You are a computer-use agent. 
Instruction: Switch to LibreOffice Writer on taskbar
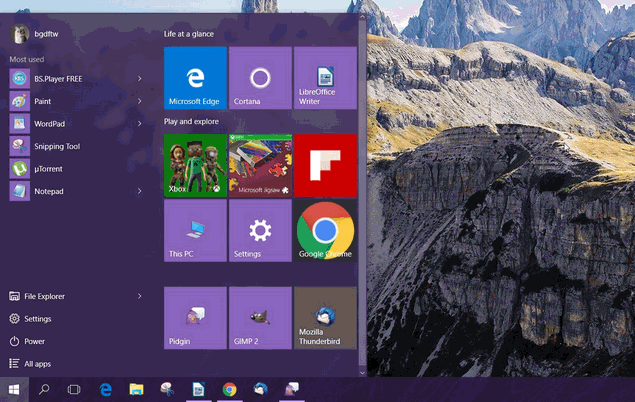(198, 389)
